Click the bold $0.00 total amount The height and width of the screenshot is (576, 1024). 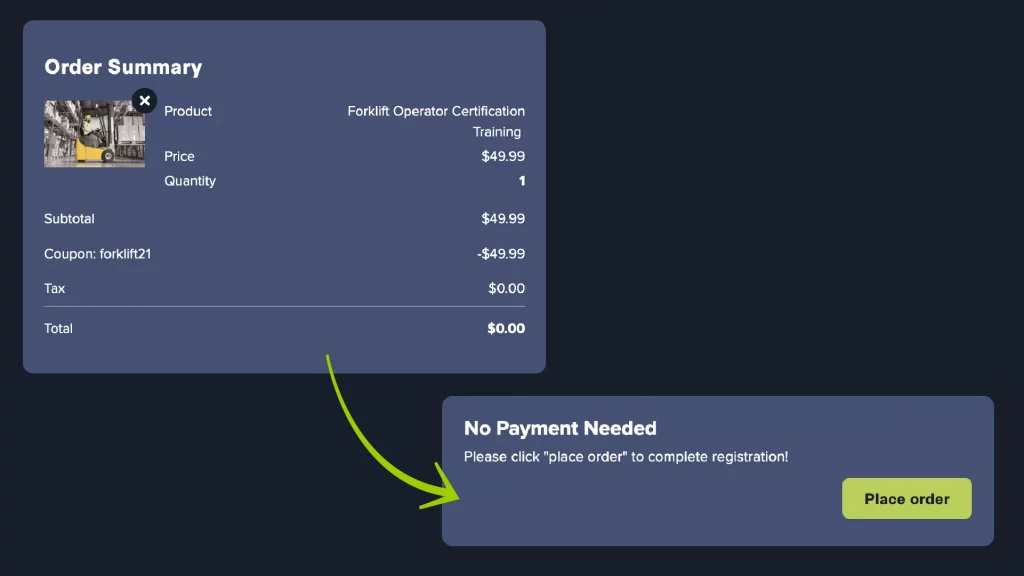(506, 328)
